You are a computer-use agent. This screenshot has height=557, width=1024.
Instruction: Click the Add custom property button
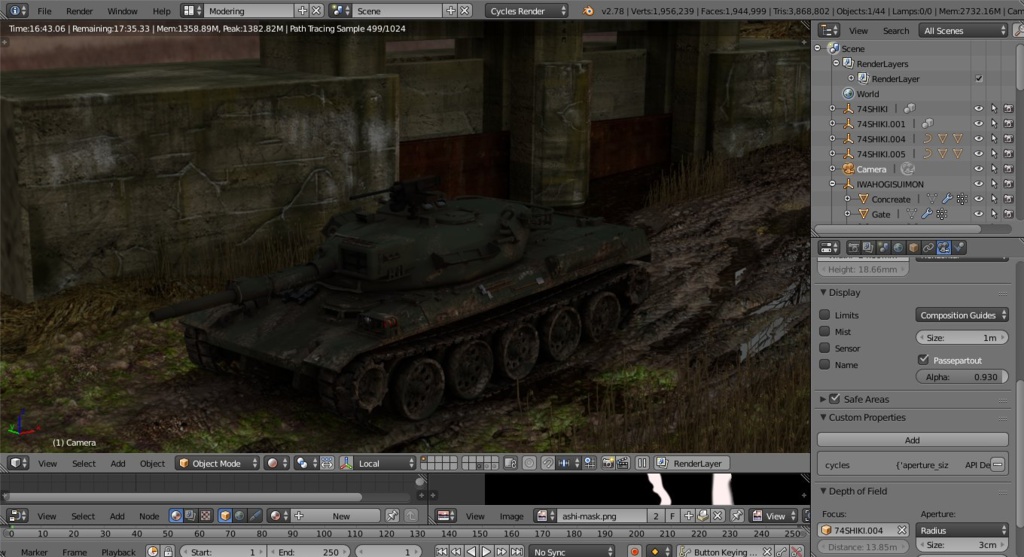click(x=912, y=440)
